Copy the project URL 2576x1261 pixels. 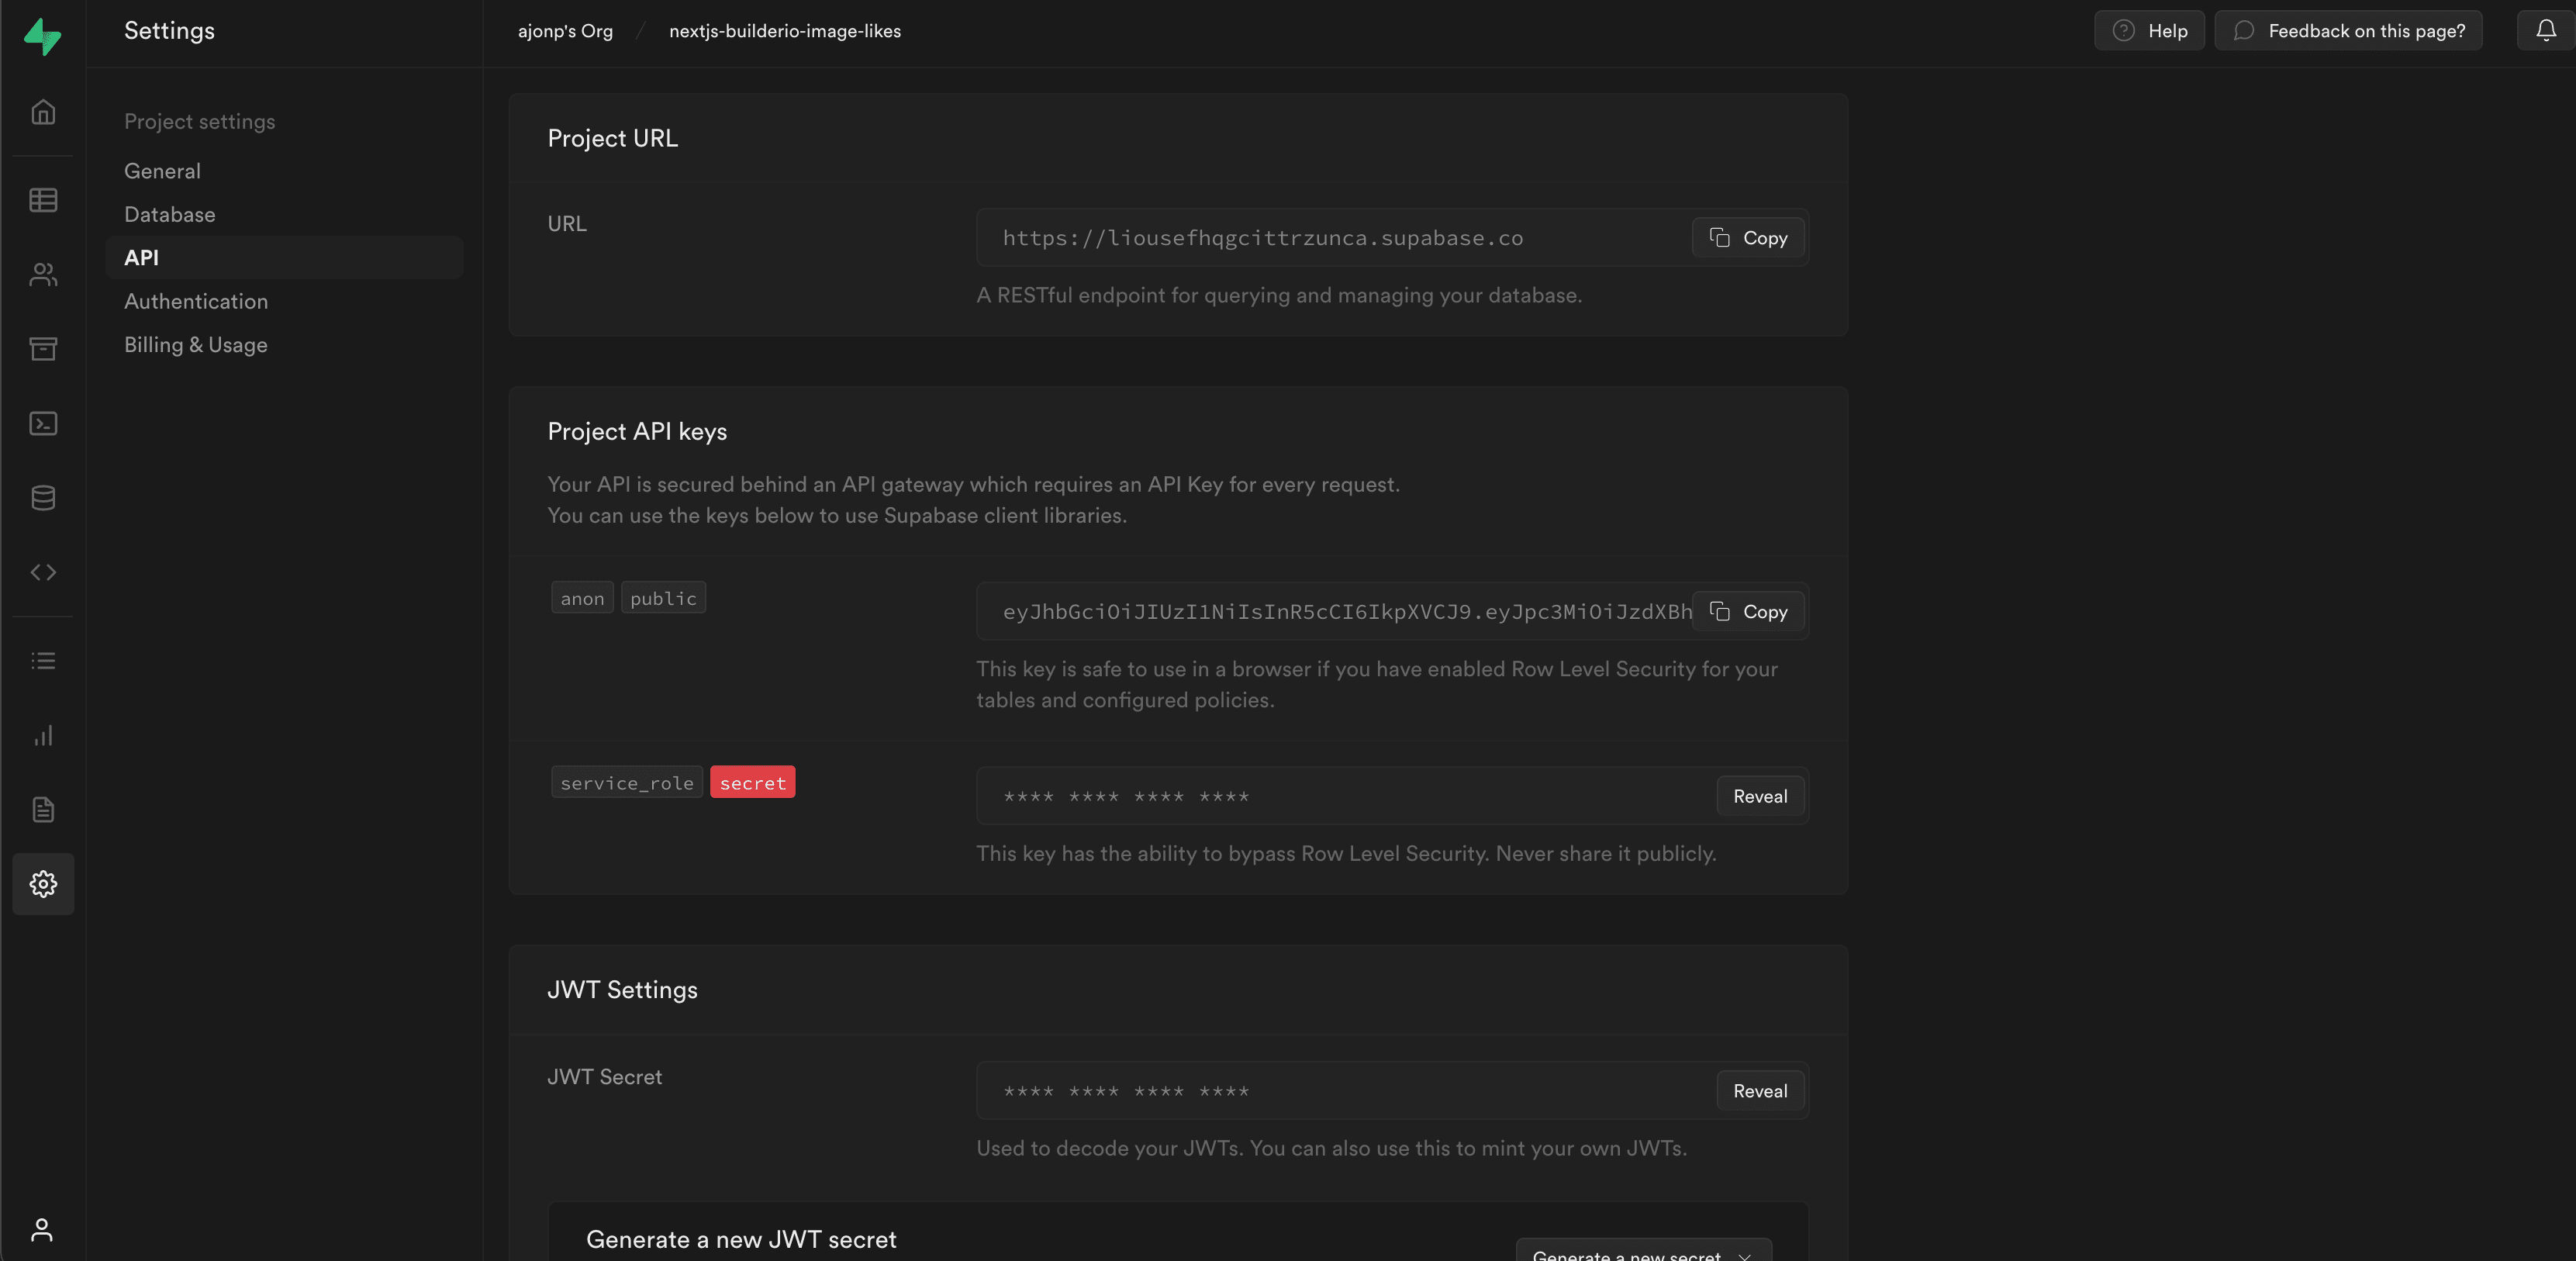pyautogui.click(x=1748, y=238)
